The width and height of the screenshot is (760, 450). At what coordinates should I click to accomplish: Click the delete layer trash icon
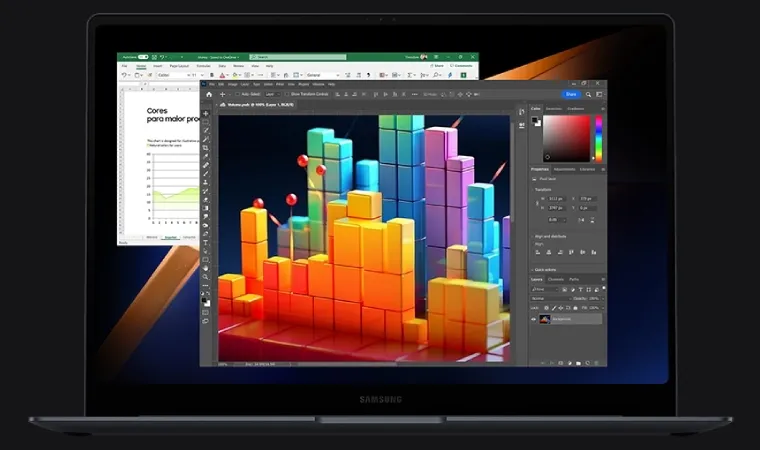point(597,363)
